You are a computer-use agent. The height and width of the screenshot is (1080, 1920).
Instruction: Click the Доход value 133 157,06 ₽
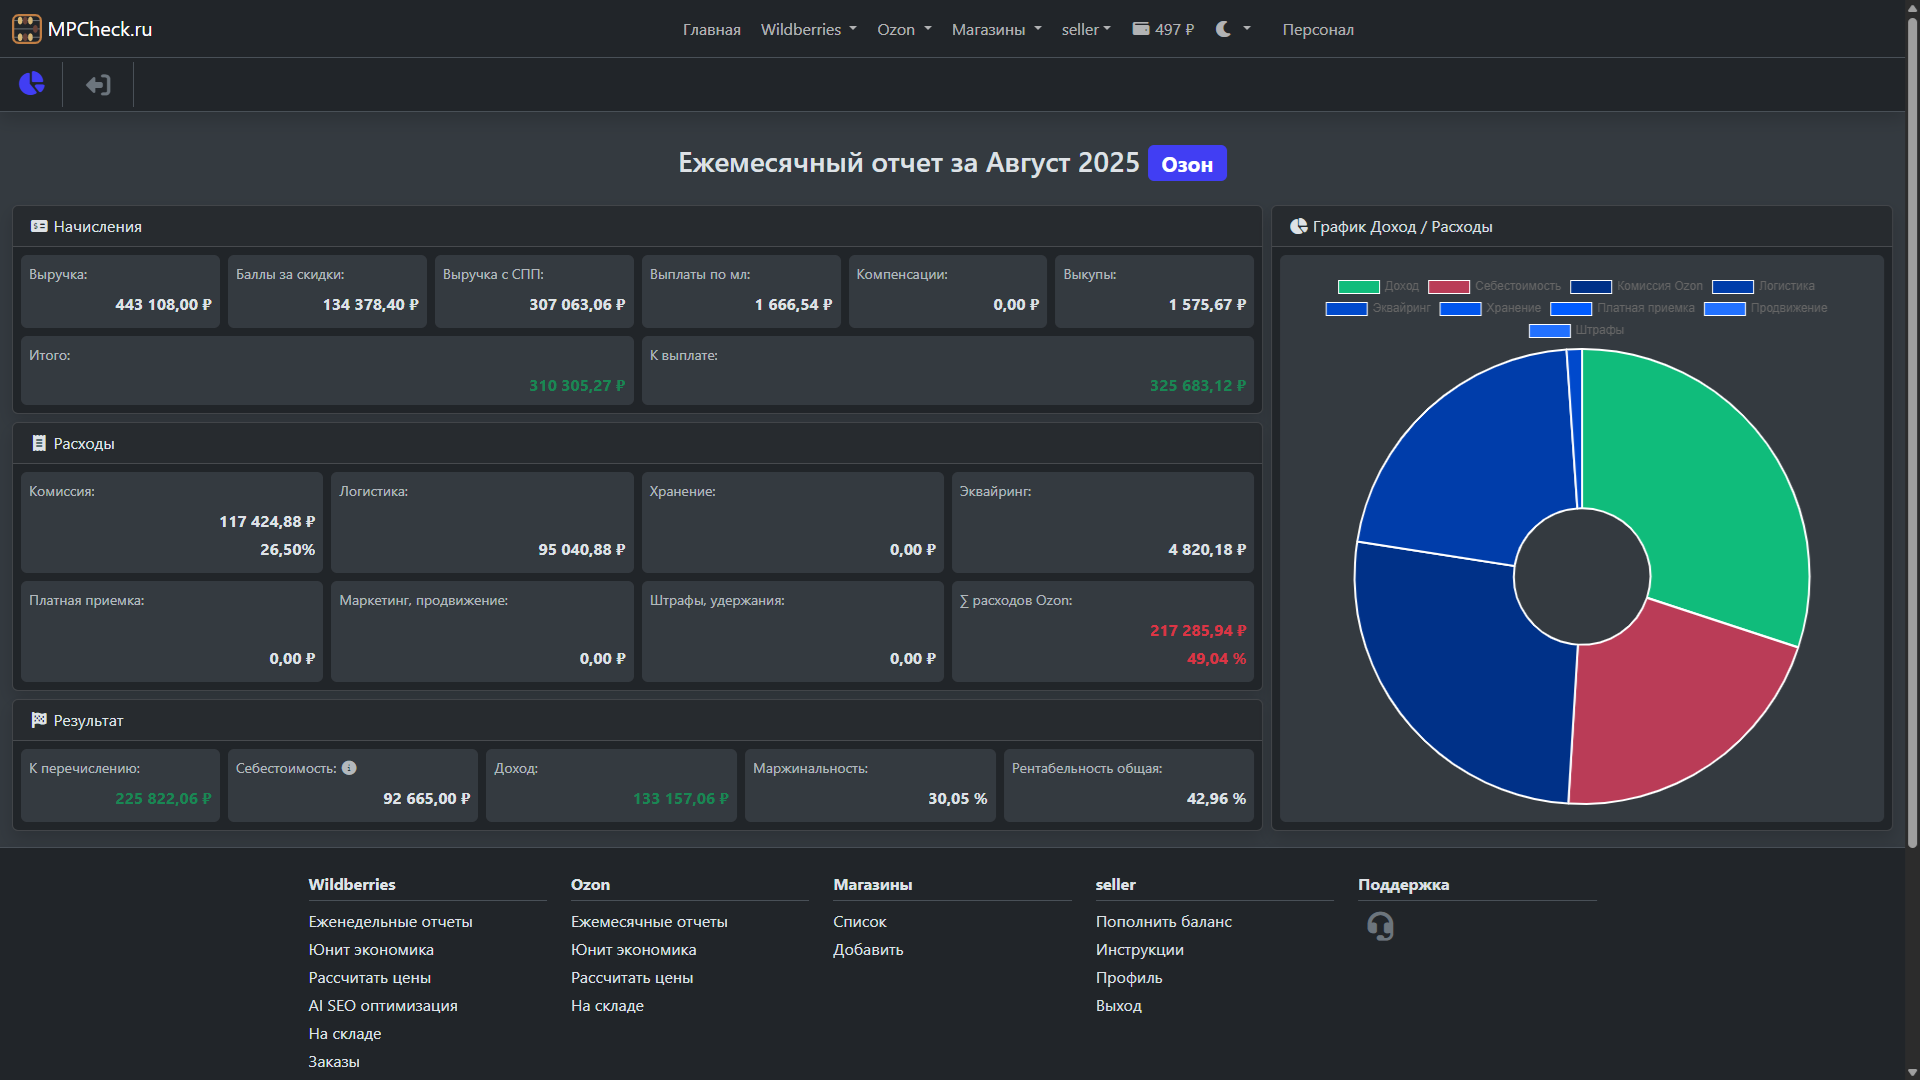(681, 798)
